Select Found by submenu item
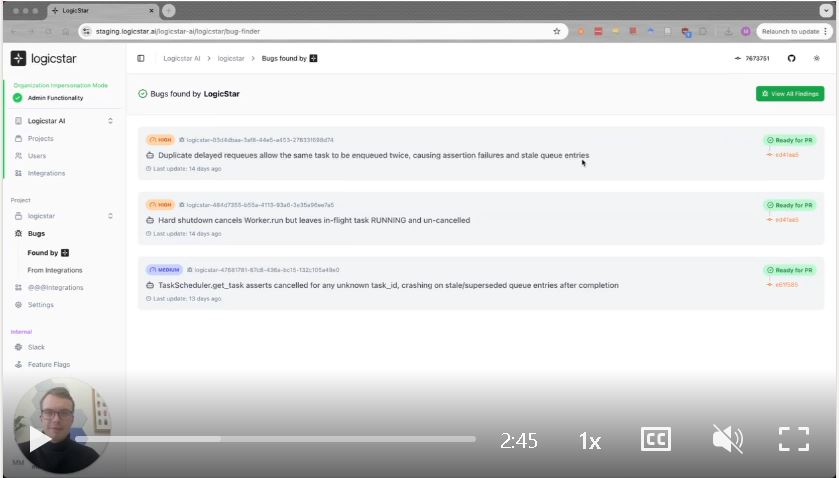839x478 pixels. (48, 253)
